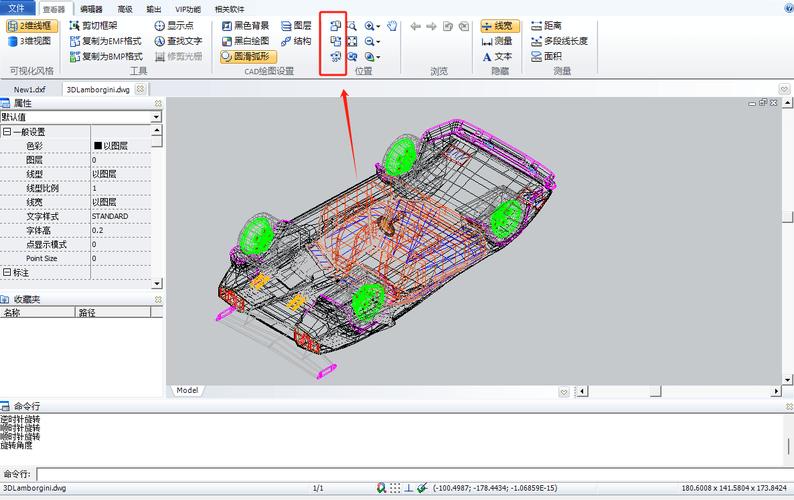This screenshot has height=500, width=794.
Task: Open the tab list dropdown at right
Action: click(x=784, y=89)
